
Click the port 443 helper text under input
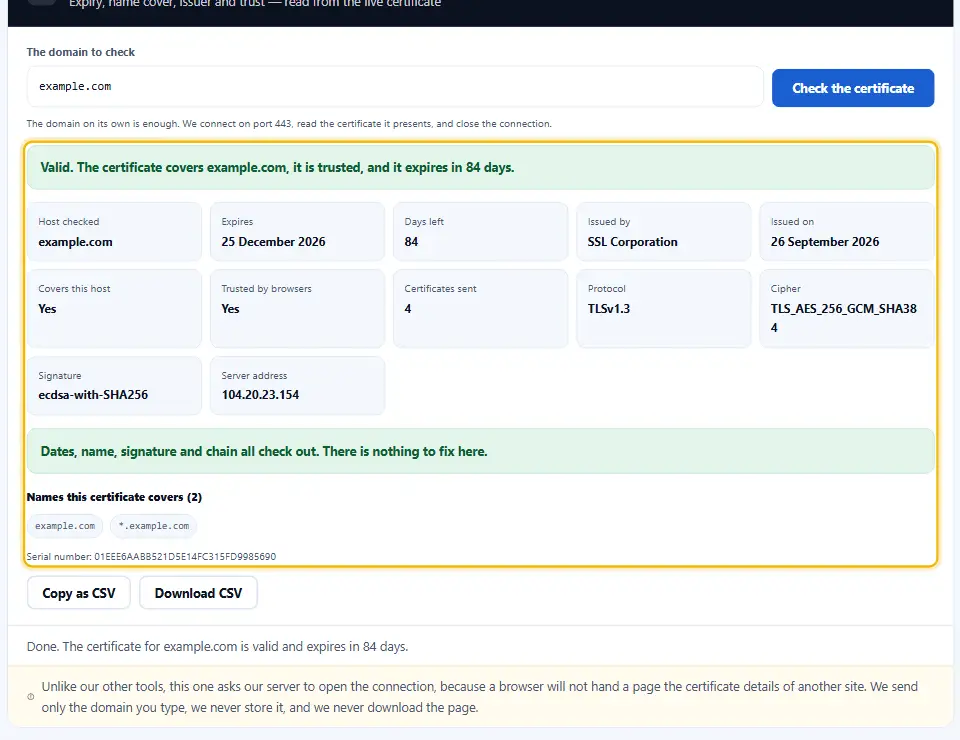[x=289, y=124]
